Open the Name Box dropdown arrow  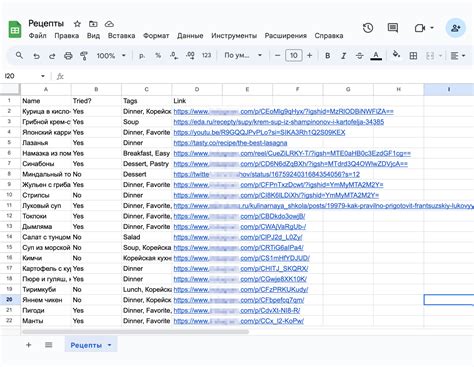43,76
